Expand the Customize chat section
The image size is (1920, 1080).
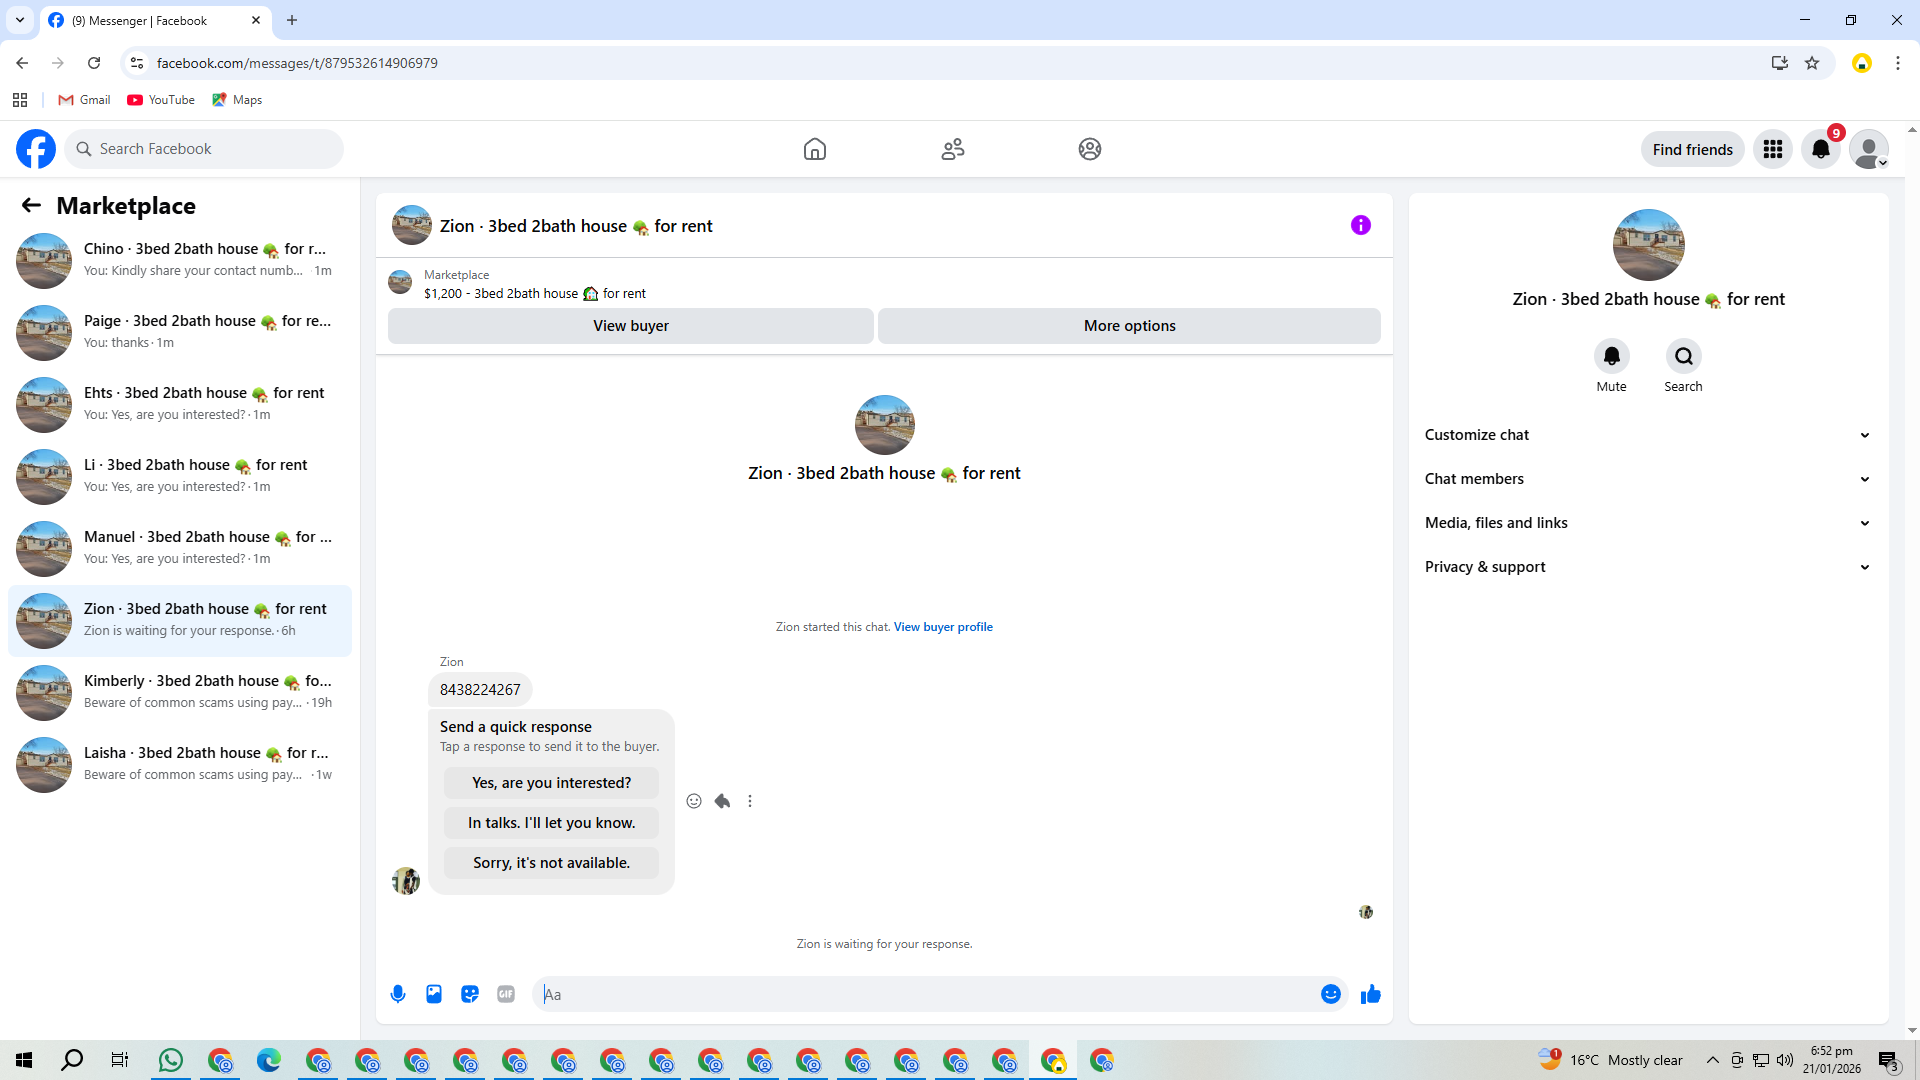click(1647, 435)
